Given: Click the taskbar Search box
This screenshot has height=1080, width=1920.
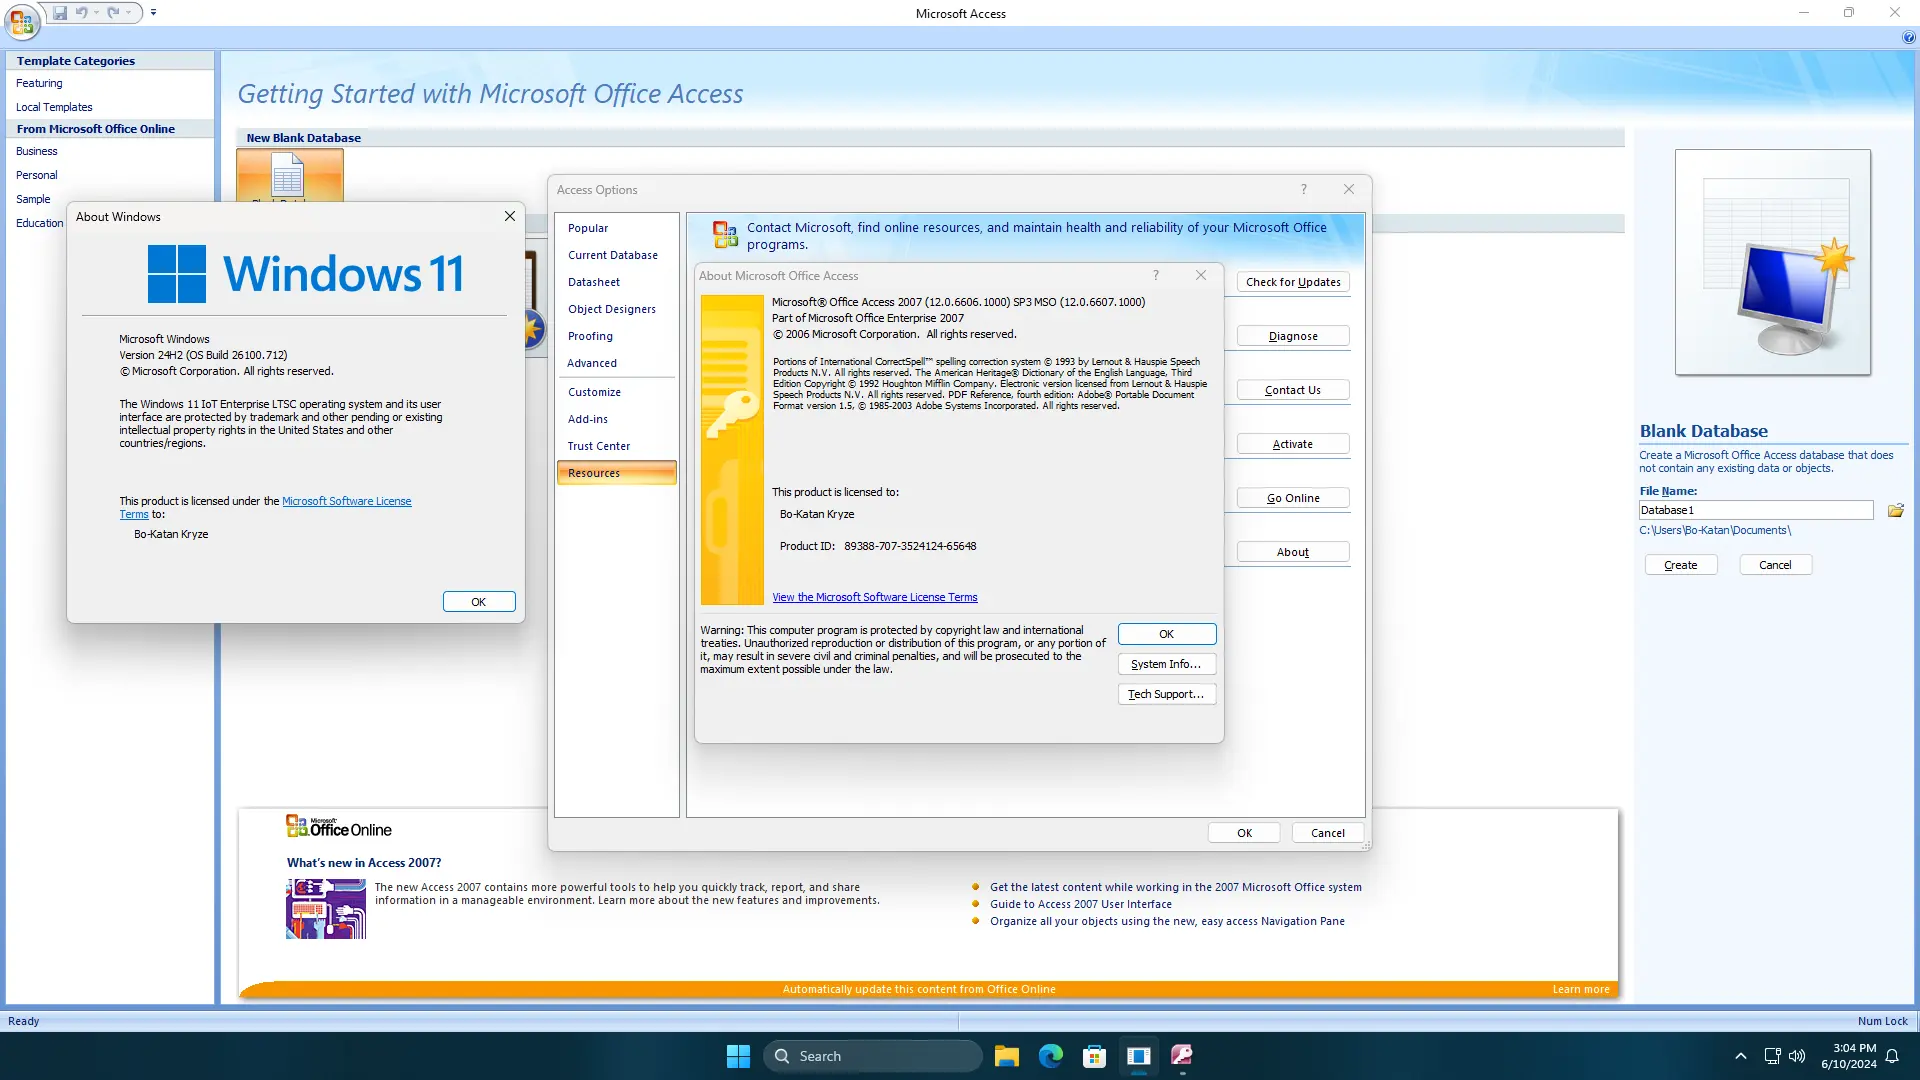Looking at the screenshot, I should tap(873, 1056).
